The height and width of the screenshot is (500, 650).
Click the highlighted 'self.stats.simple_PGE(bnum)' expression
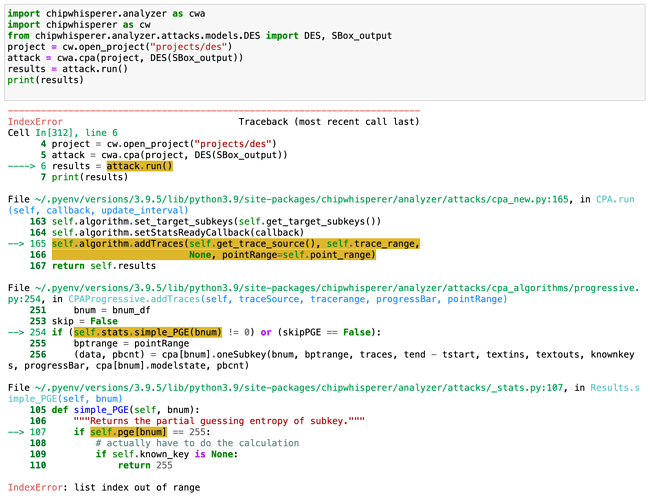coord(148,332)
